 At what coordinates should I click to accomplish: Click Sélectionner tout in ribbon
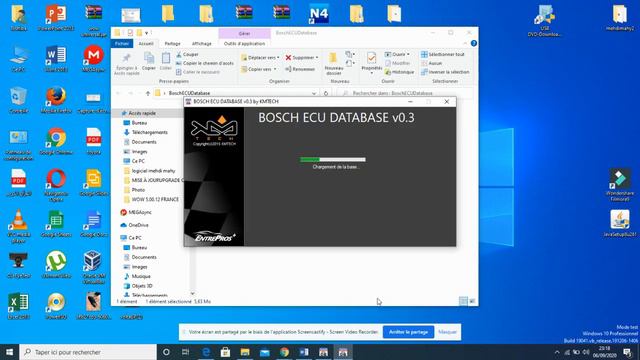click(x=443, y=54)
